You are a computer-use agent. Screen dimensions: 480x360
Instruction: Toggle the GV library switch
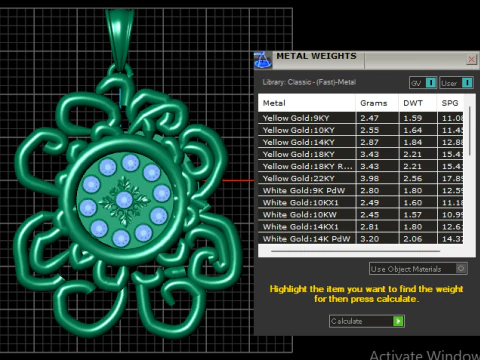click(x=423, y=83)
